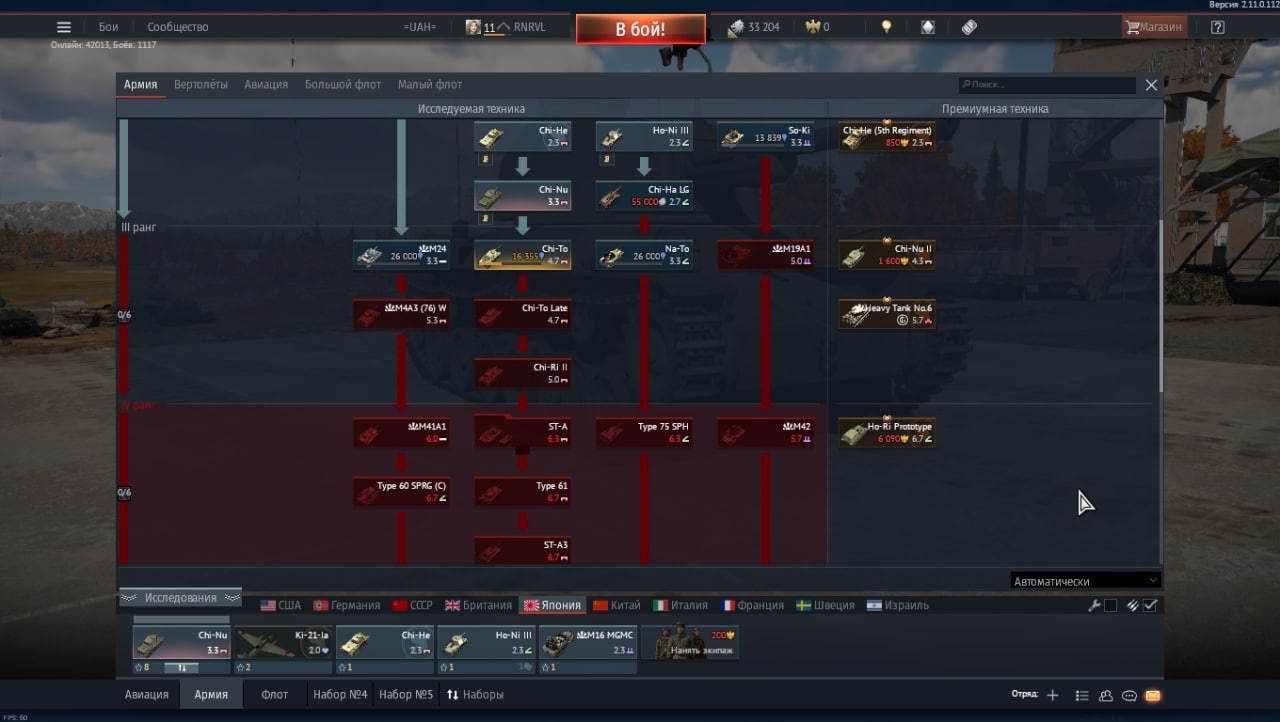Click the player avatar icon

pyautogui.click(x=473, y=27)
